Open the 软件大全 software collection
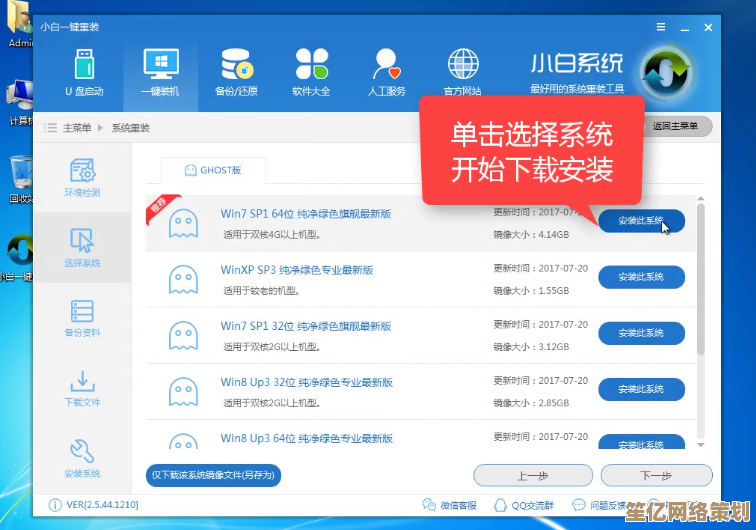 coord(311,71)
